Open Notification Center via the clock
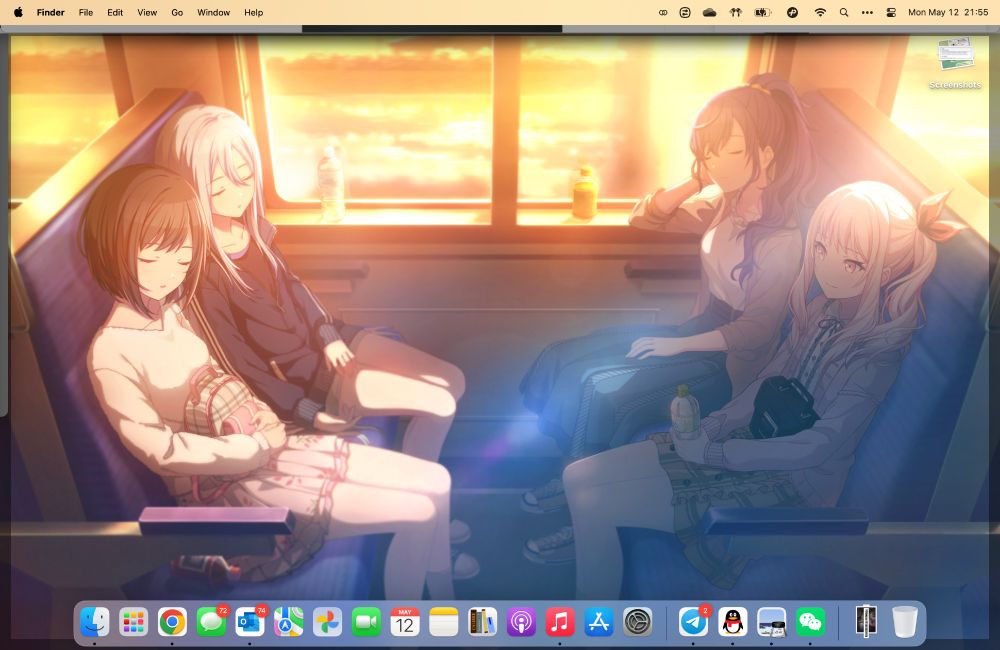Image resolution: width=1000 pixels, height=650 pixels. coord(948,12)
